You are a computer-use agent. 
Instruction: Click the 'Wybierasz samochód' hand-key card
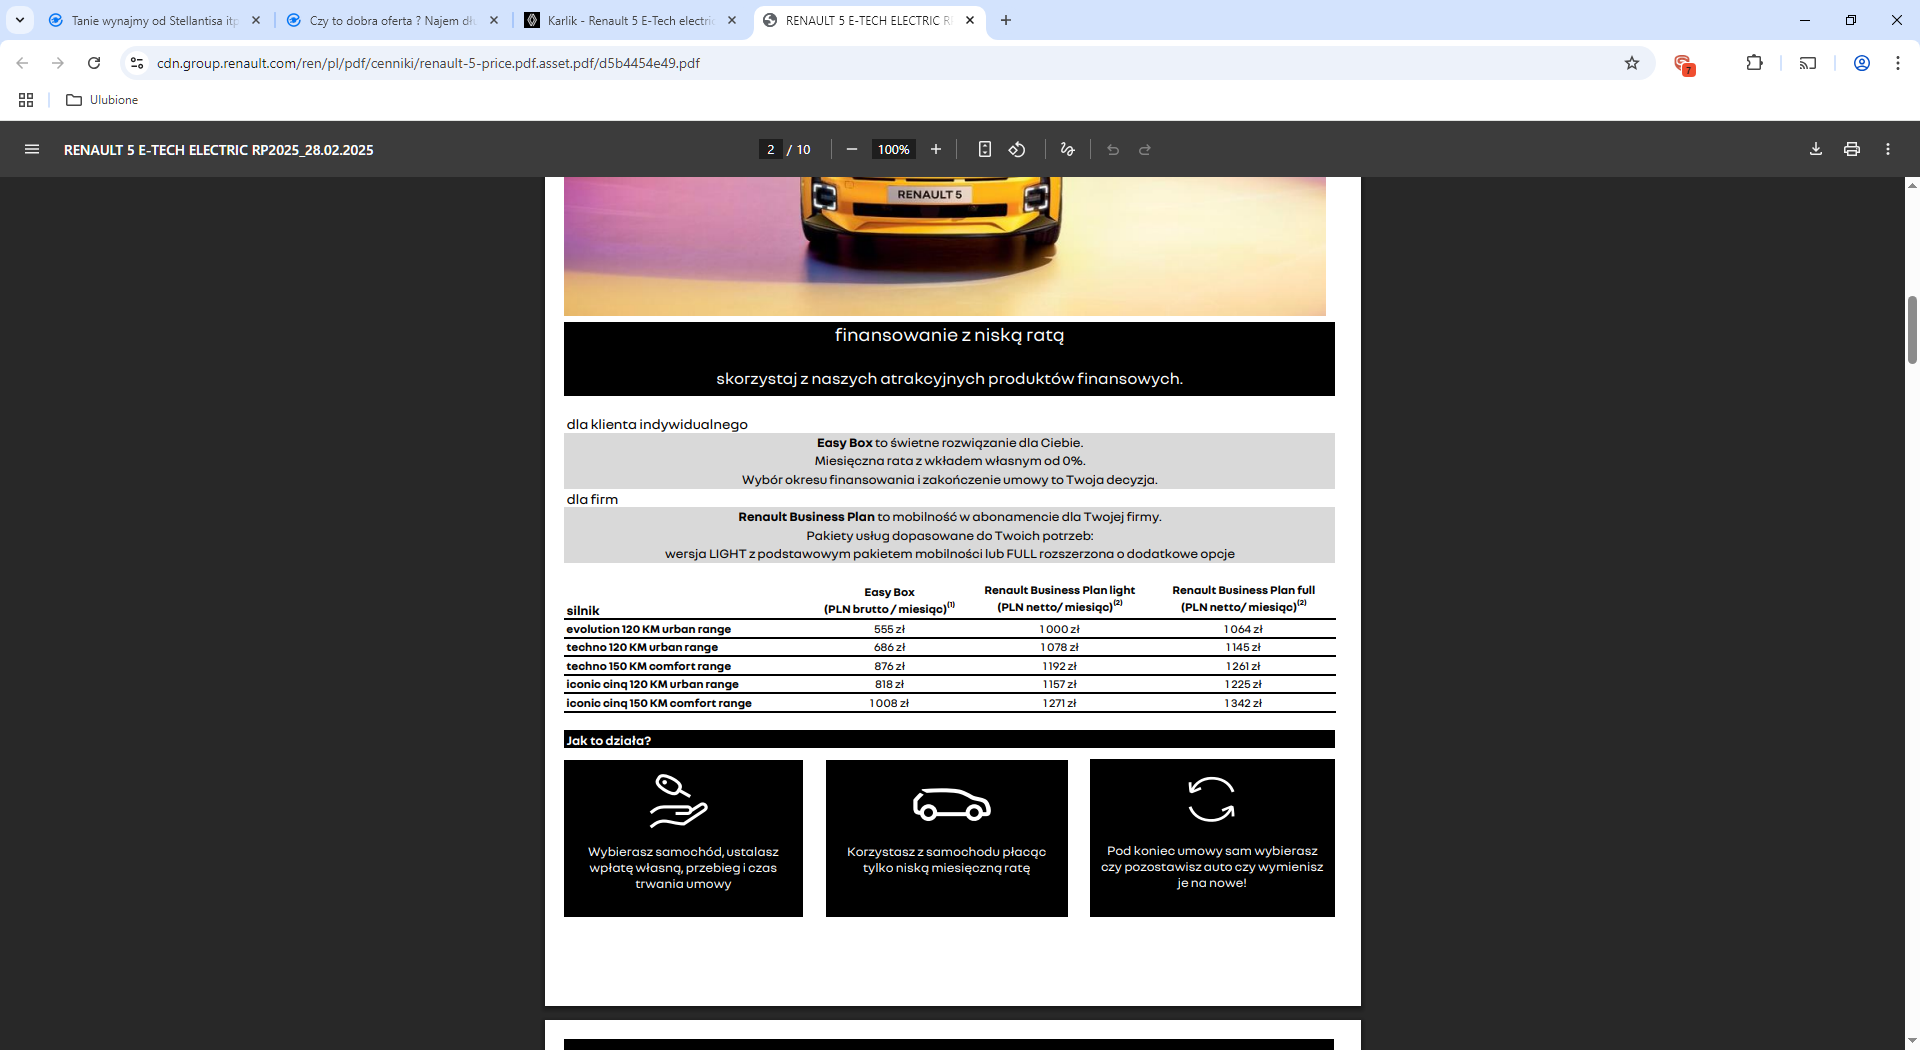coord(683,838)
